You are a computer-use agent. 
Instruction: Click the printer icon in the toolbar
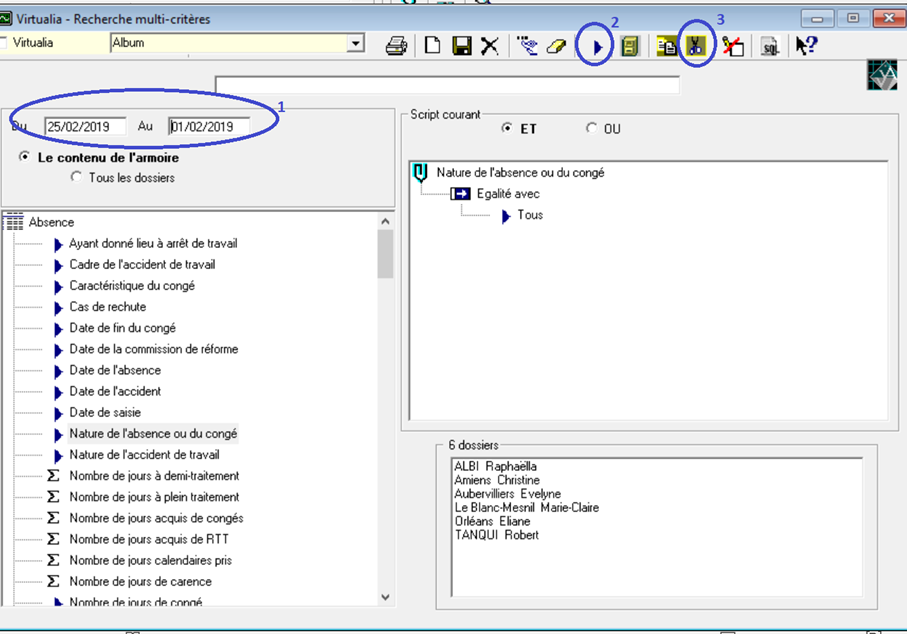click(x=396, y=46)
